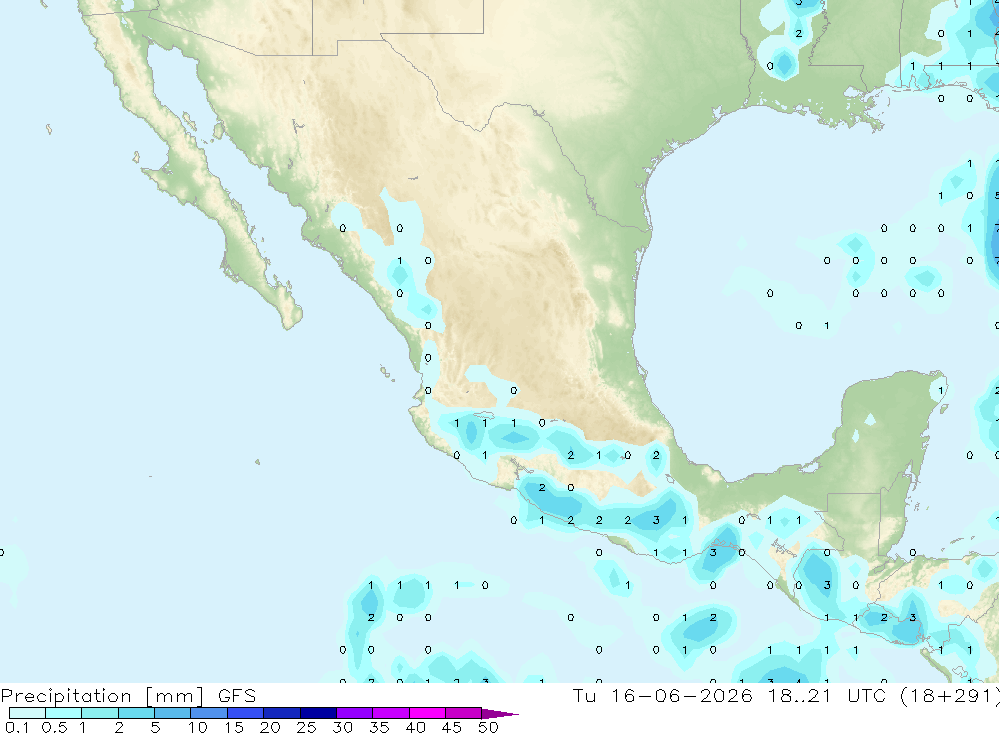Select the legend swatch between 20 and 25
1000x733 pixels.
[282, 713]
